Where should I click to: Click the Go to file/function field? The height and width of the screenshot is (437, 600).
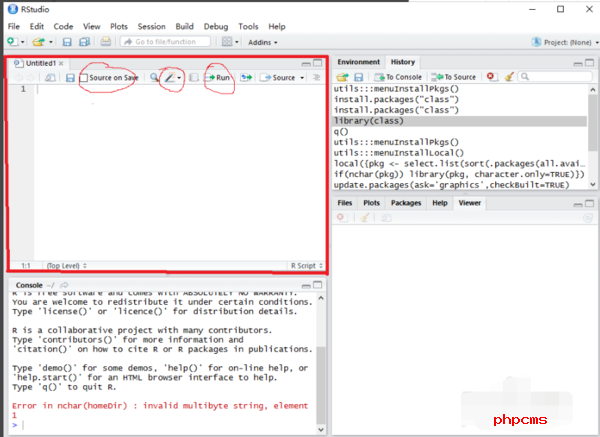pyautogui.click(x=165, y=42)
